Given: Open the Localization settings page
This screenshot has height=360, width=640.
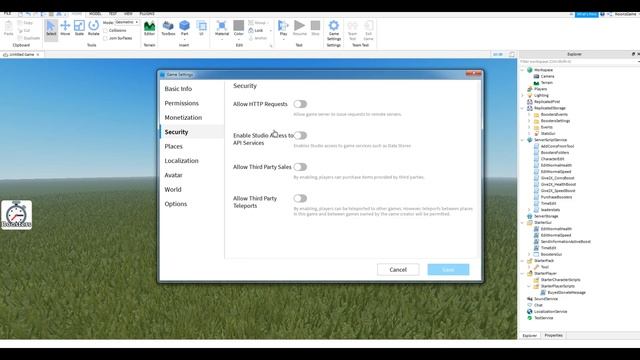Looking at the screenshot, I should pyautogui.click(x=182, y=161).
